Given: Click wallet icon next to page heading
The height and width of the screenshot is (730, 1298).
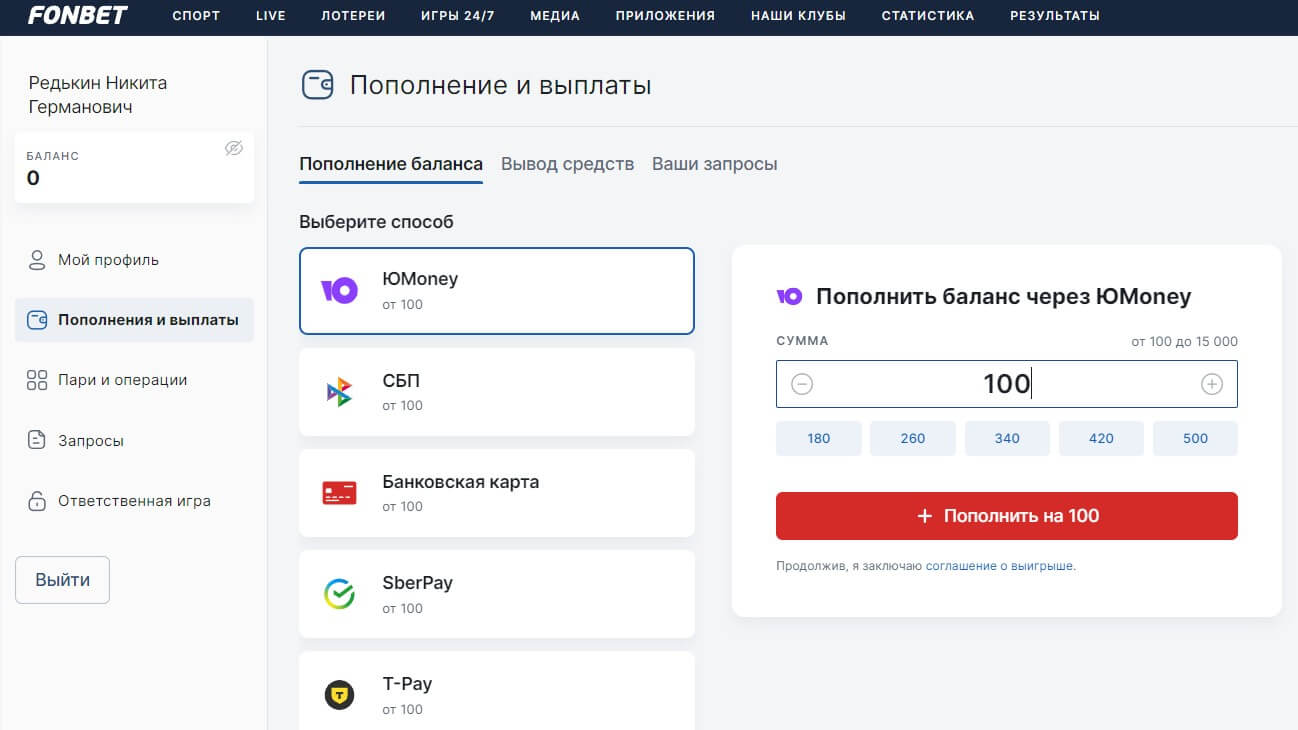Looking at the screenshot, I should (x=318, y=85).
